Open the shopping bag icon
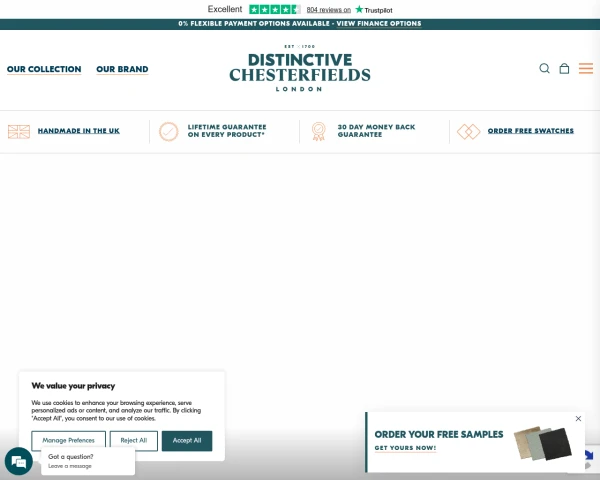The image size is (600, 480). [x=564, y=69]
